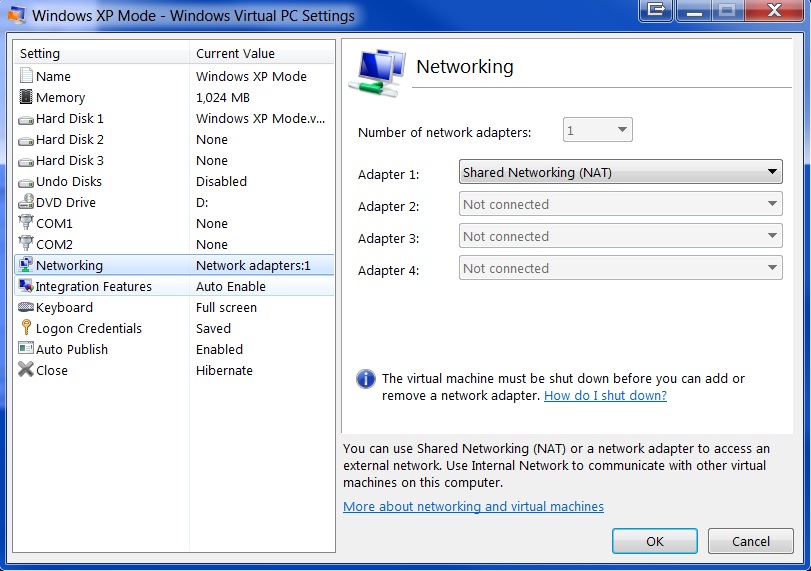Click the Enabled Auto Publish value
The image size is (811, 571).
(x=219, y=350)
